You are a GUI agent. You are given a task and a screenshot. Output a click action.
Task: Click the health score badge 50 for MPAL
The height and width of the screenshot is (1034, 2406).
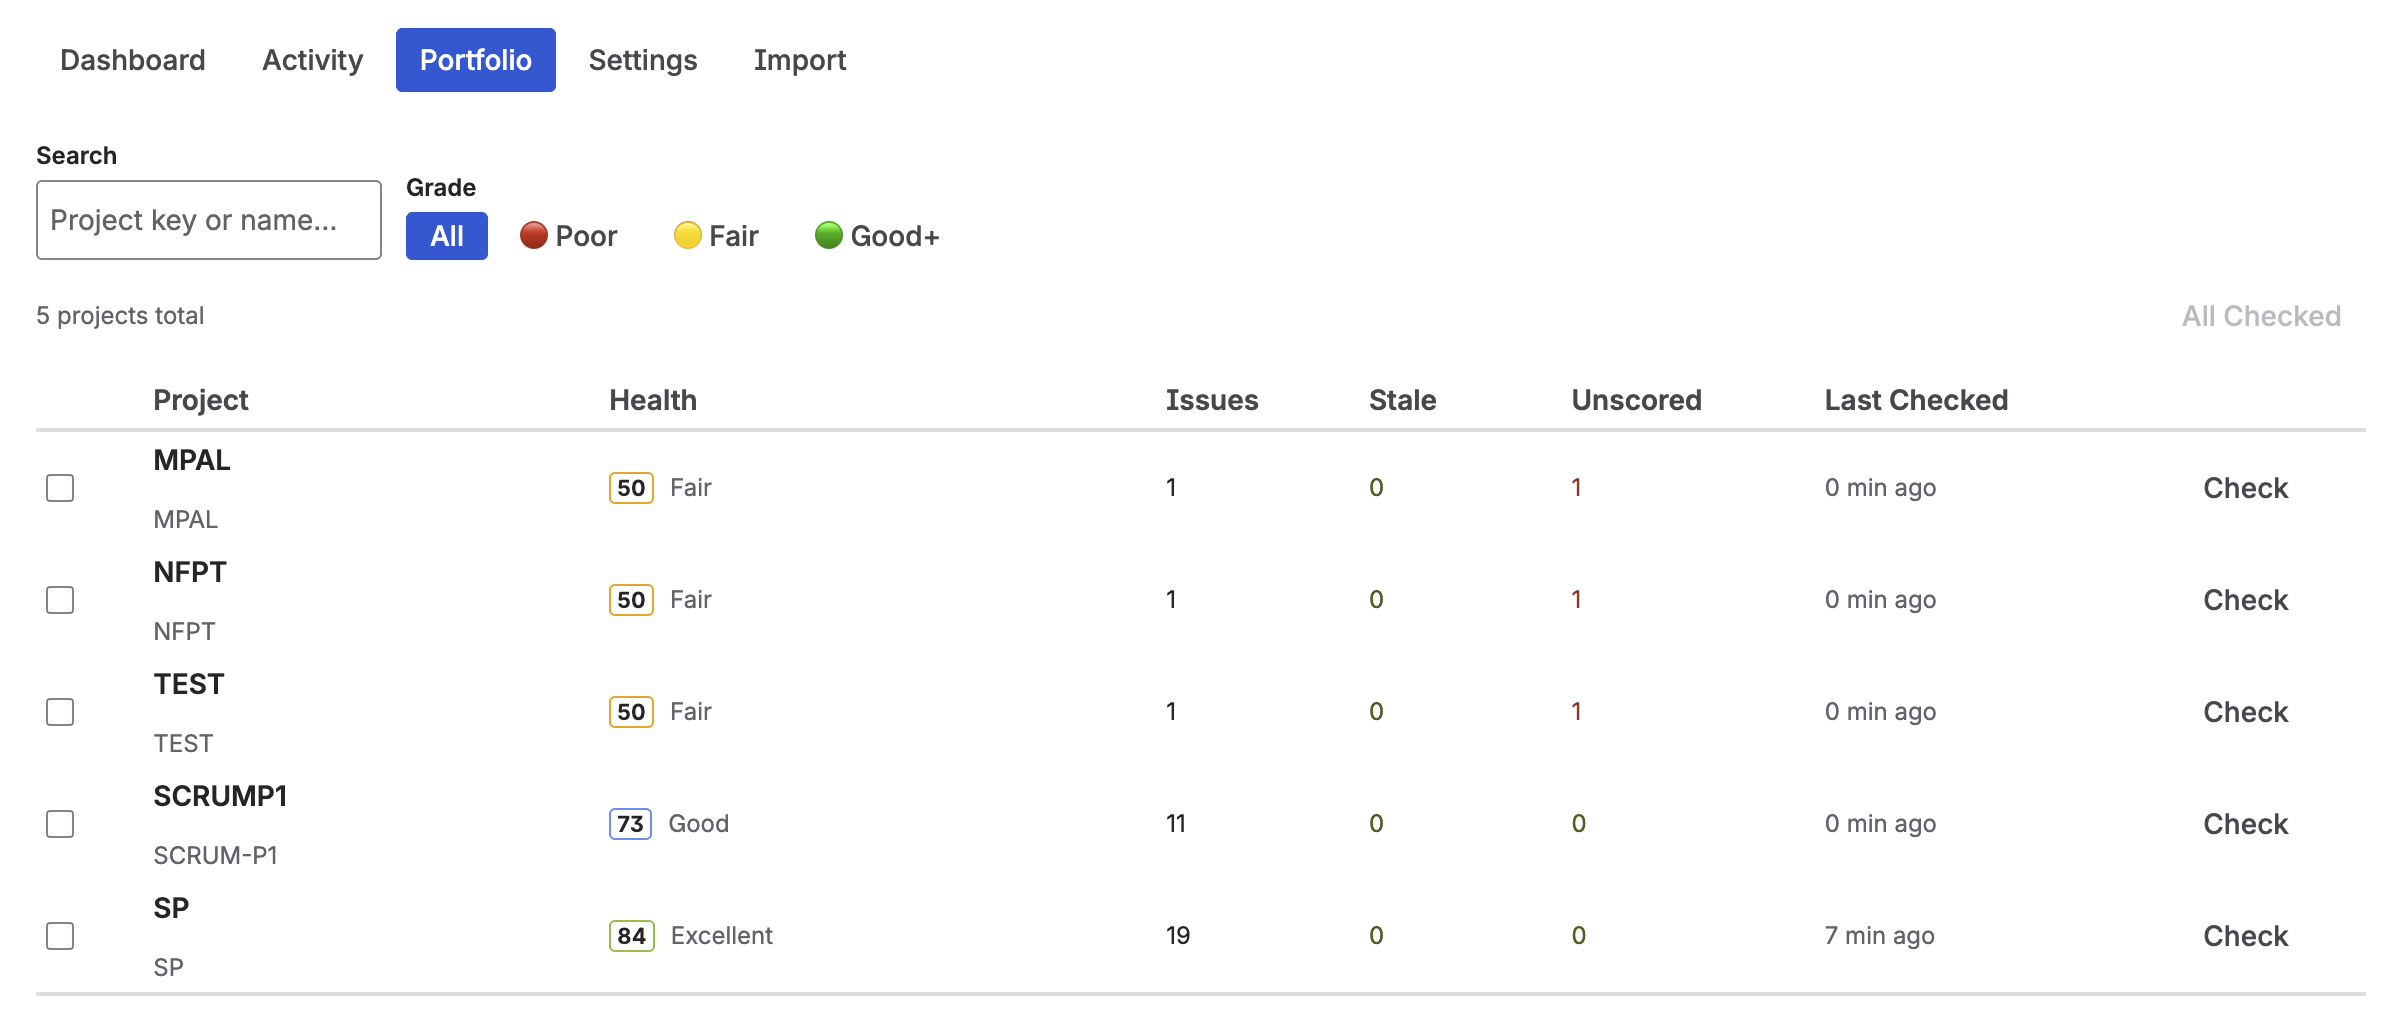630,487
